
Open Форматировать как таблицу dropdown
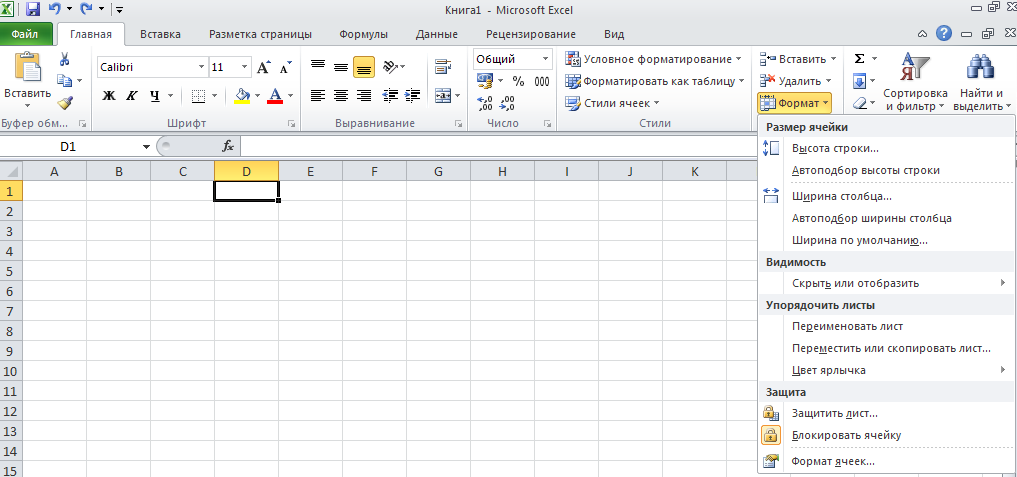click(x=655, y=81)
